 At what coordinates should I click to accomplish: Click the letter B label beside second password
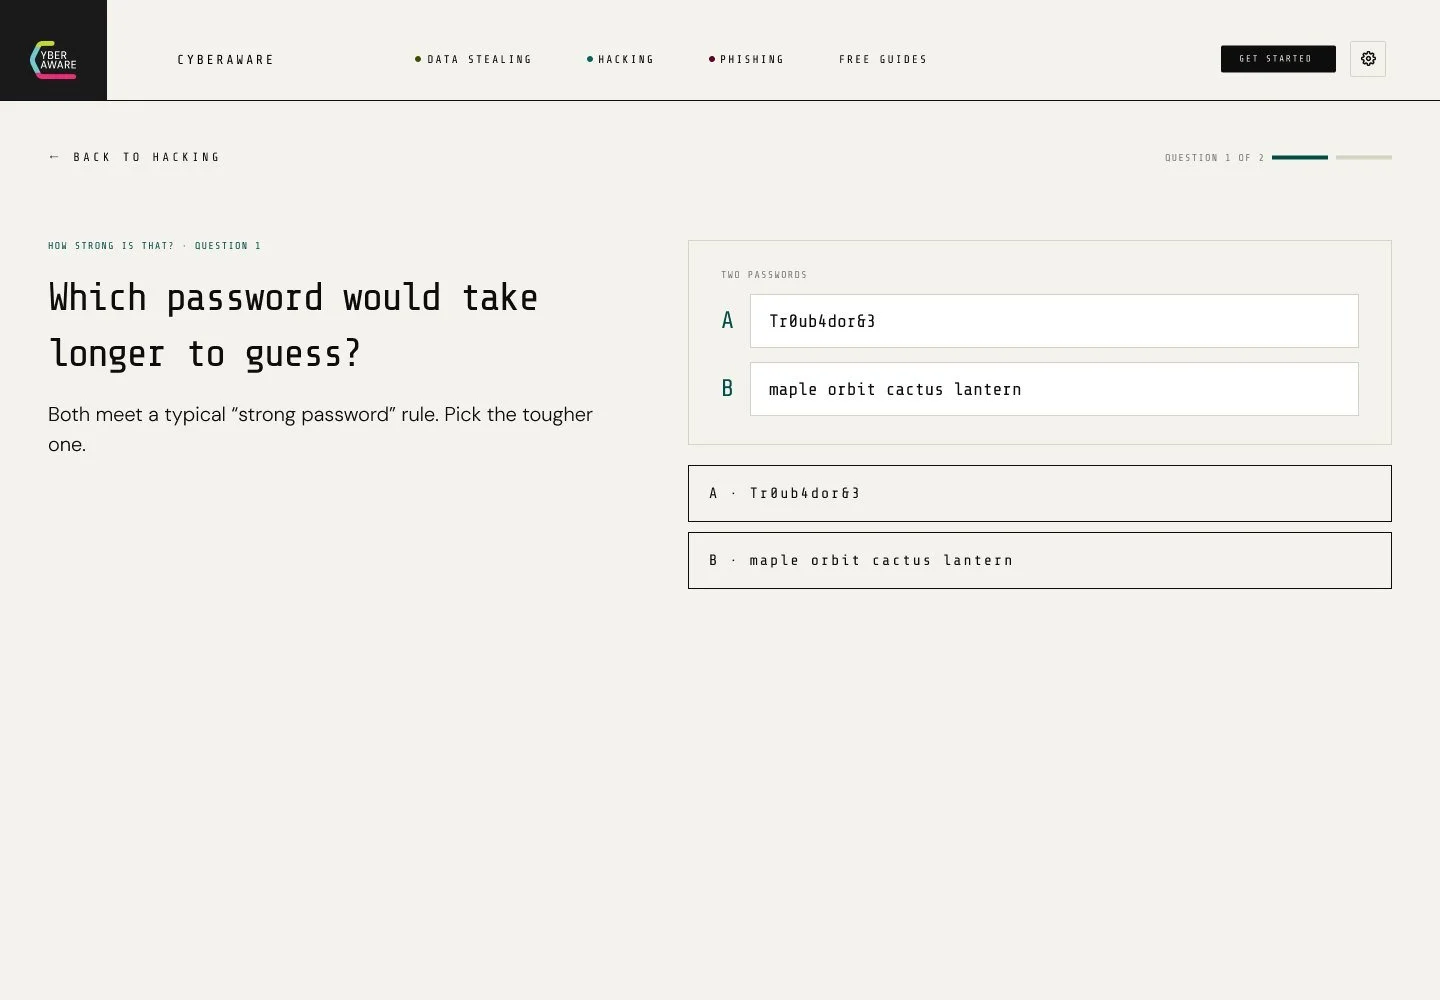727,389
